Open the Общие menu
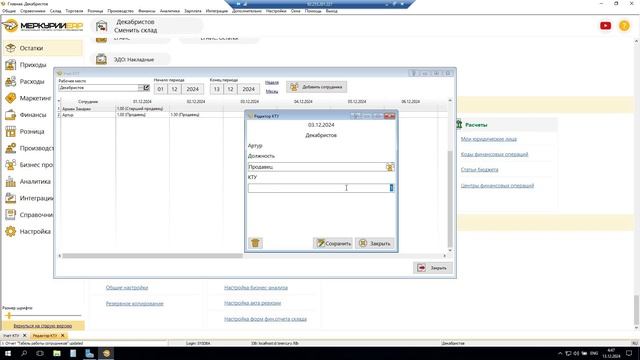Image resolution: width=640 pixels, height=360 pixels. [x=9, y=11]
